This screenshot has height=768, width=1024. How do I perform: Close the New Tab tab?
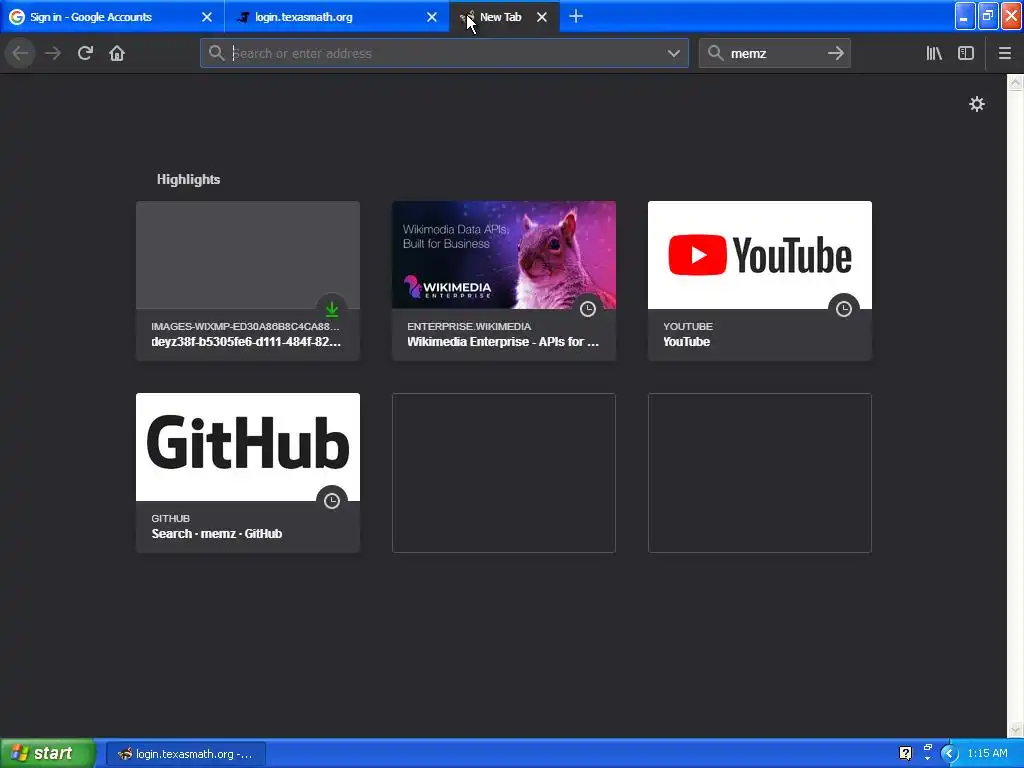541,17
